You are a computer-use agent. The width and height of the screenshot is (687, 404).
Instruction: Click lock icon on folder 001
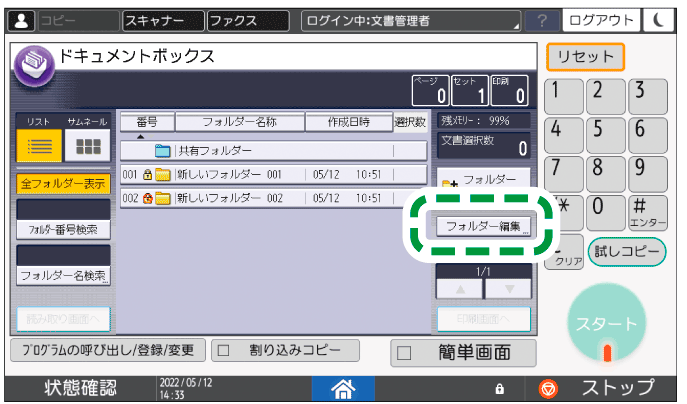tap(148, 175)
